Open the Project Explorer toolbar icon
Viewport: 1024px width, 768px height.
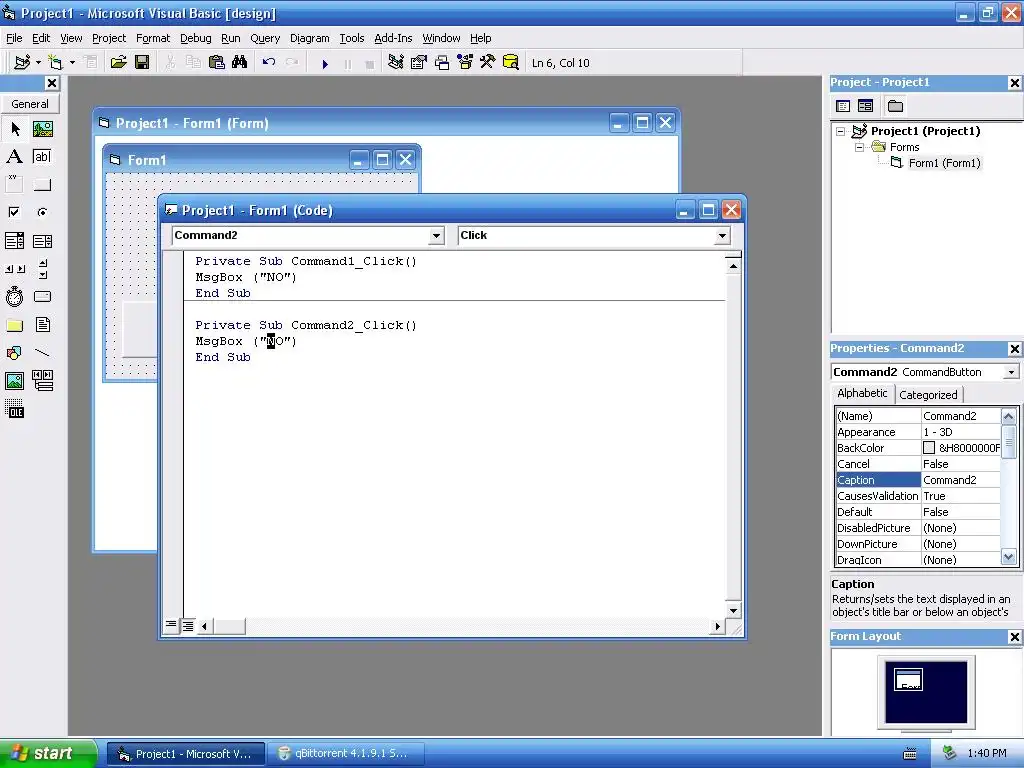[x=395, y=63]
